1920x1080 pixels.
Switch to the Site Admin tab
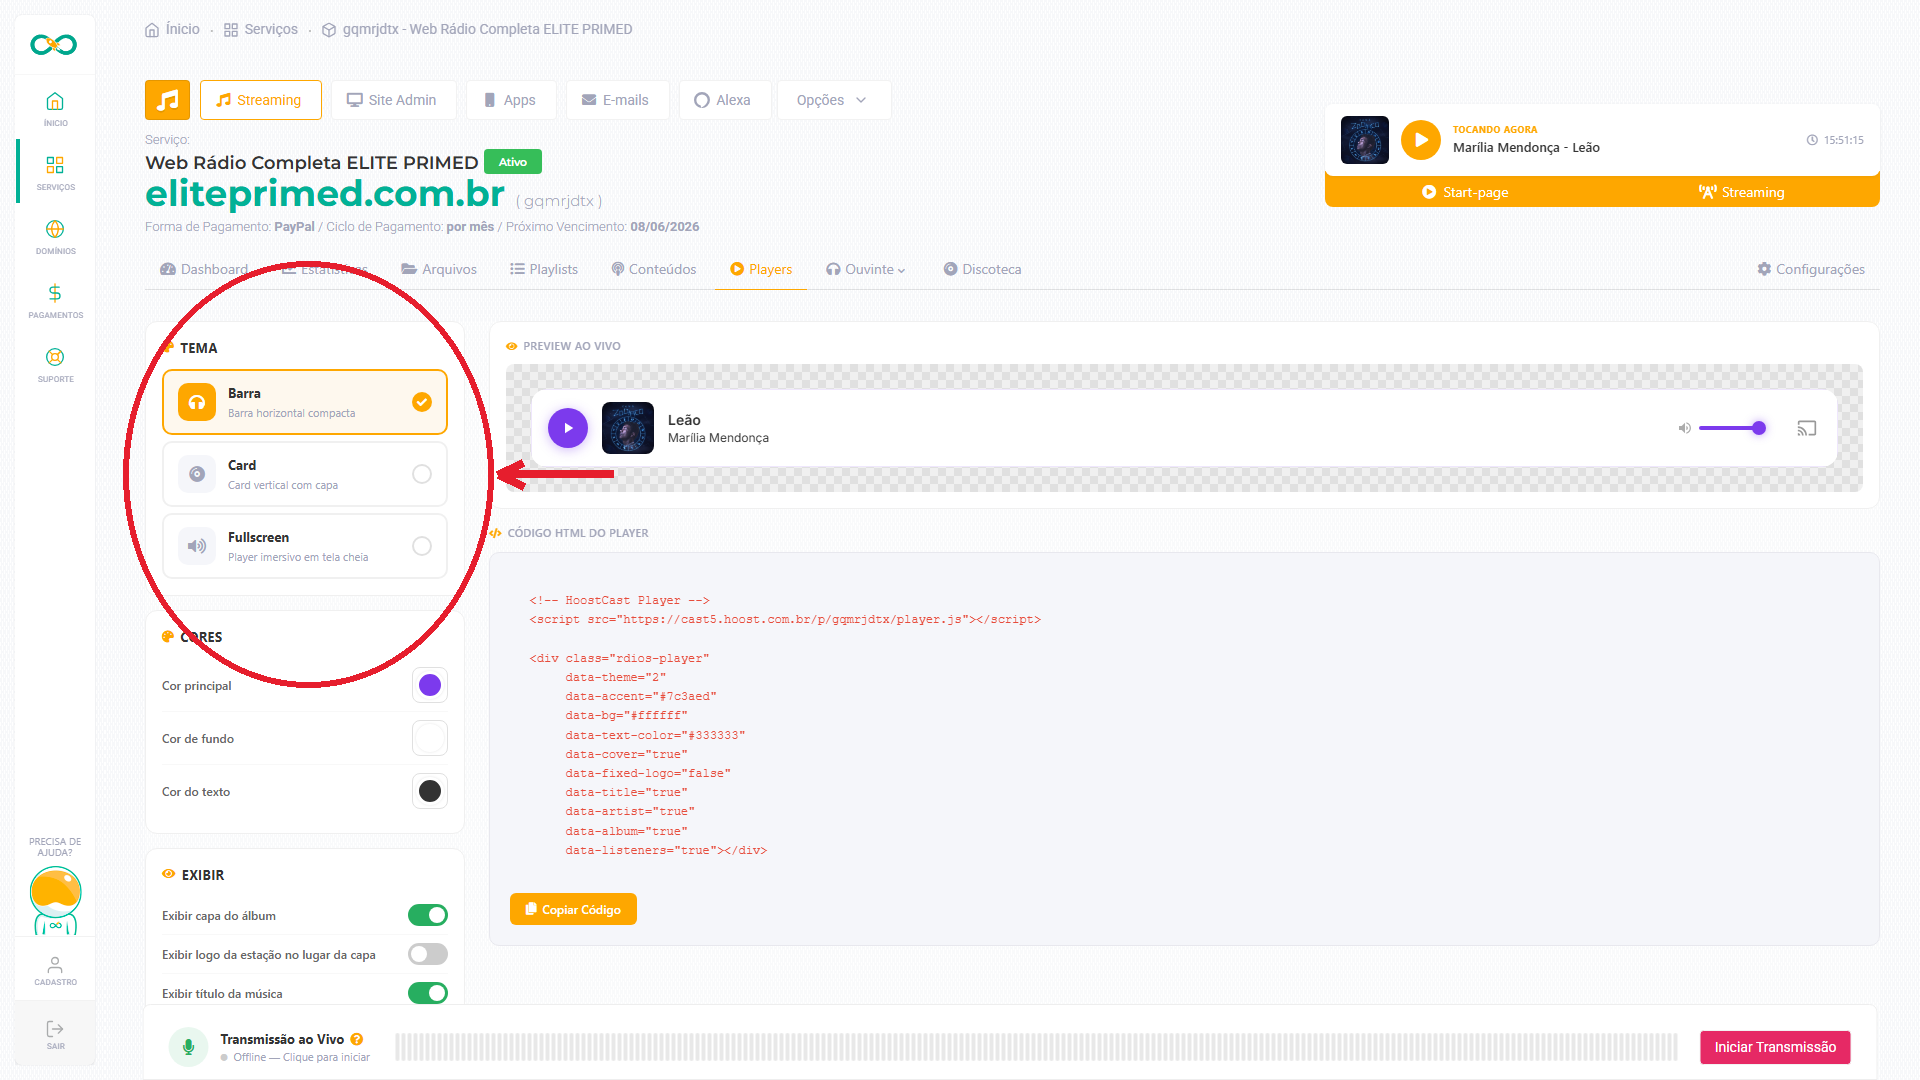[x=393, y=100]
